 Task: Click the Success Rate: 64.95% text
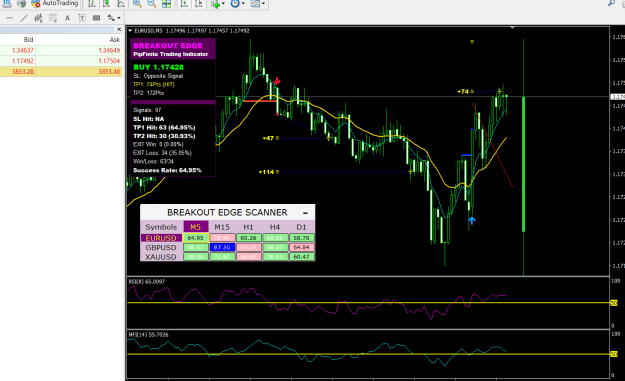click(x=167, y=171)
